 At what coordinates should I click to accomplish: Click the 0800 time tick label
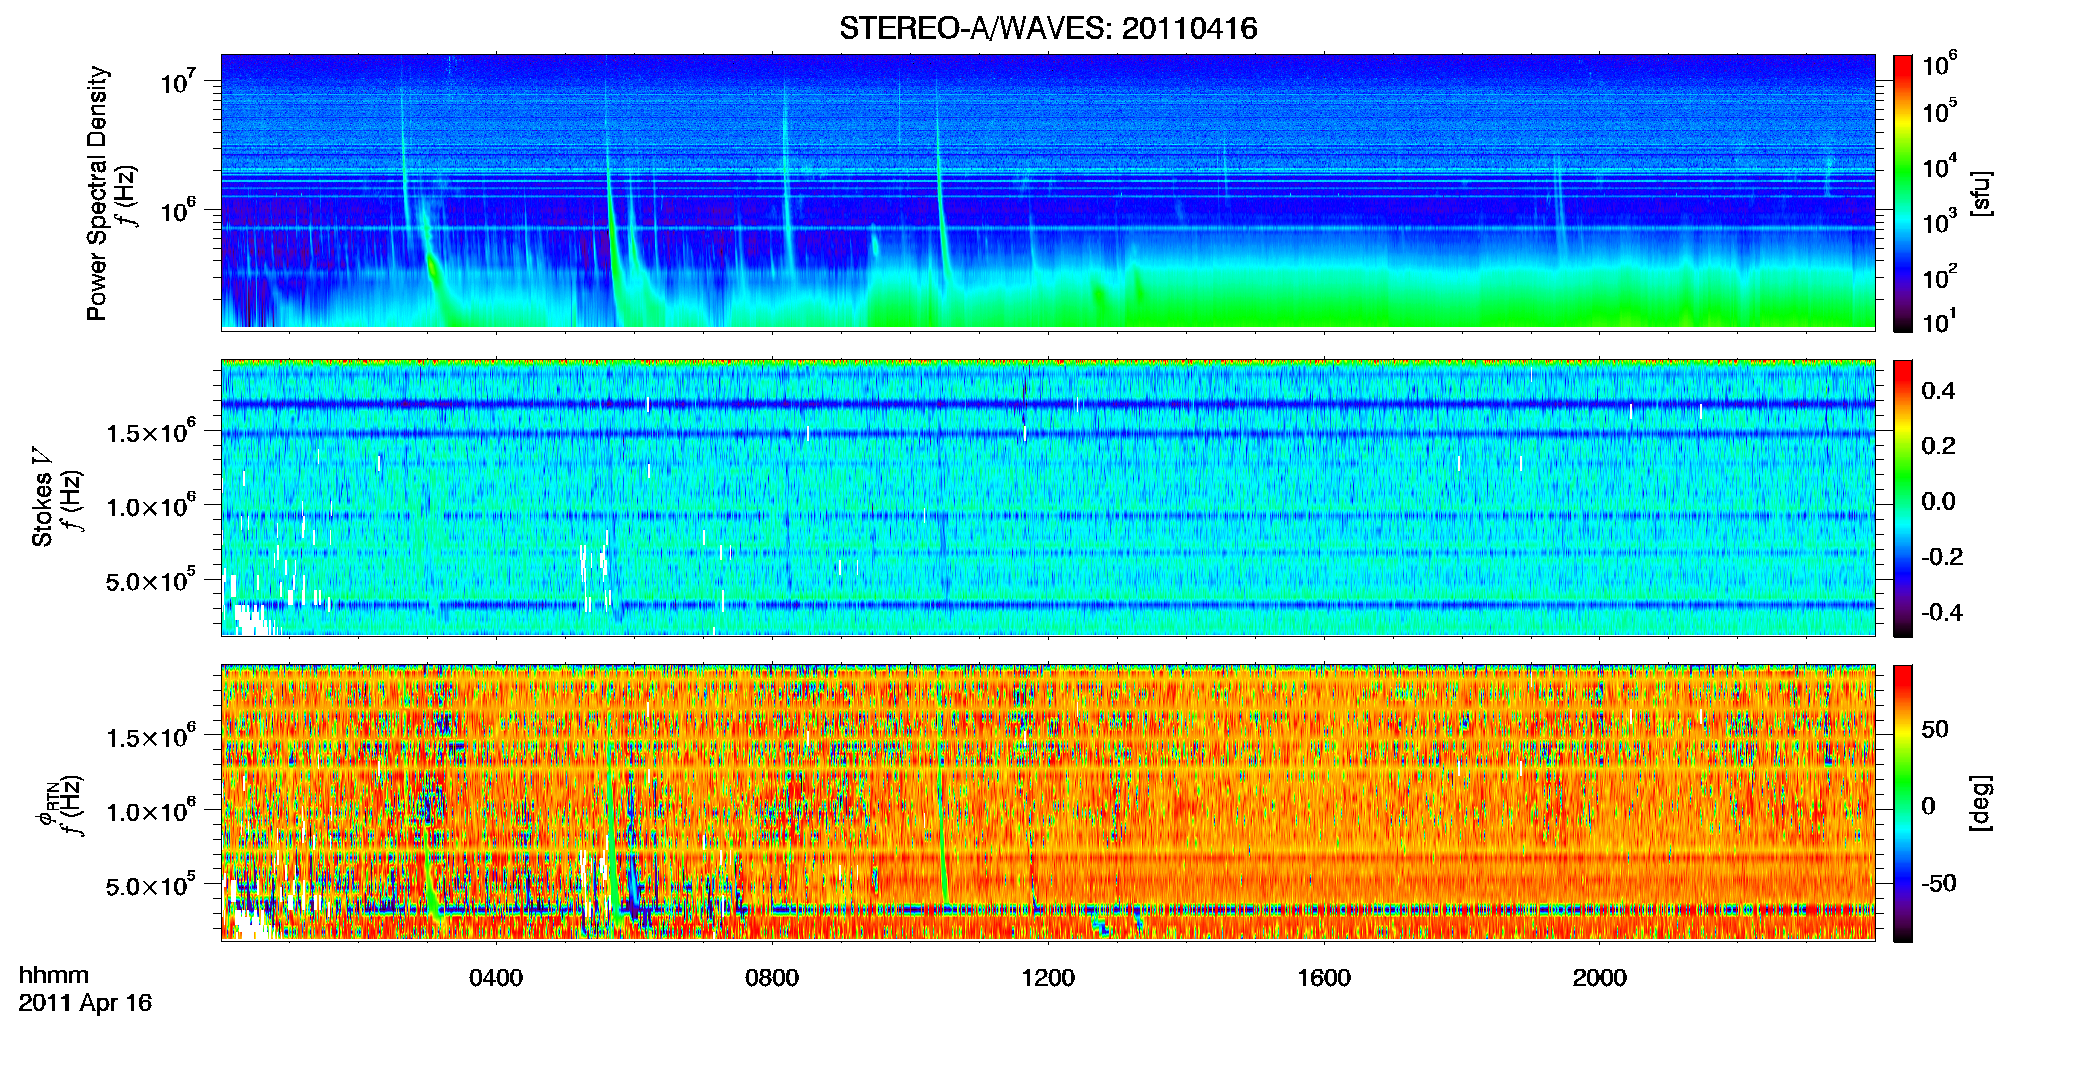(772, 978)
